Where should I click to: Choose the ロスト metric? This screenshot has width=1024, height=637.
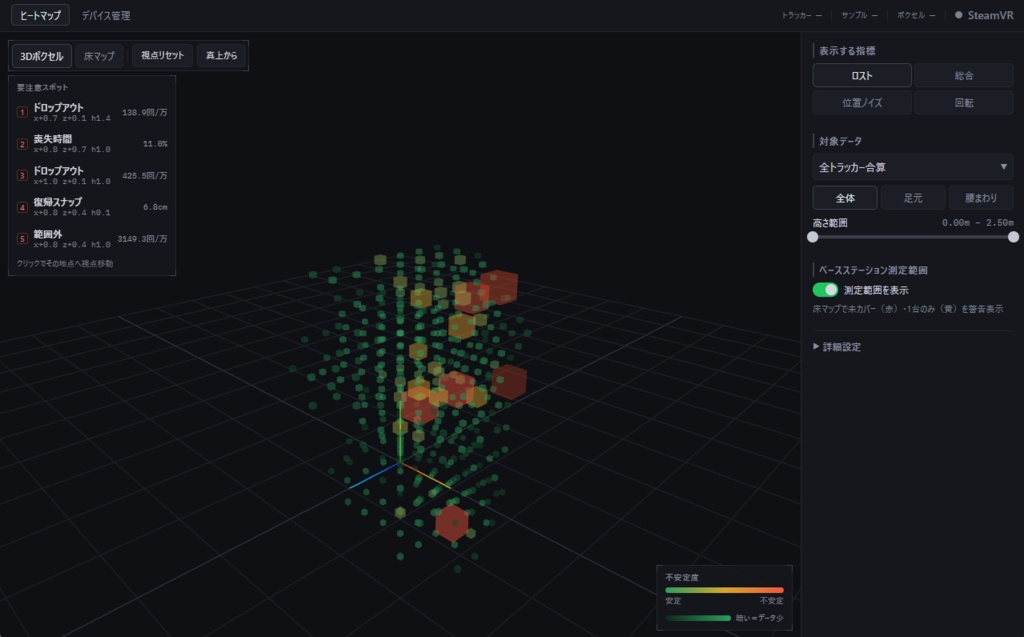862,76
